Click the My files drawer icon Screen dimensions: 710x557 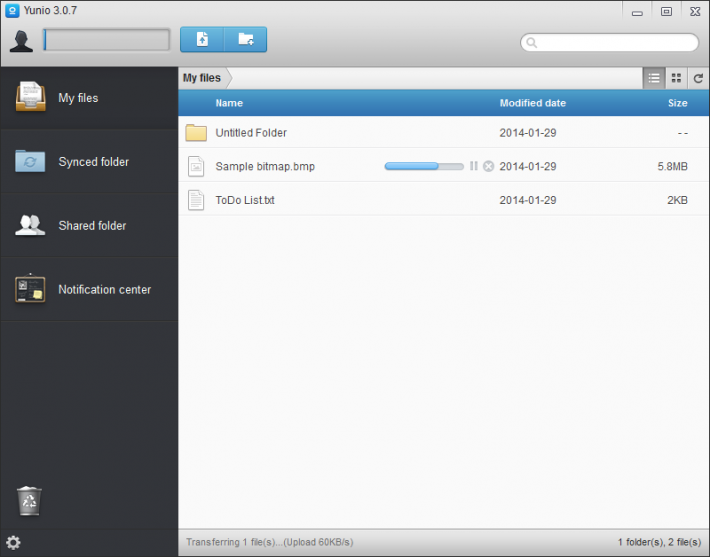point(30,96)
